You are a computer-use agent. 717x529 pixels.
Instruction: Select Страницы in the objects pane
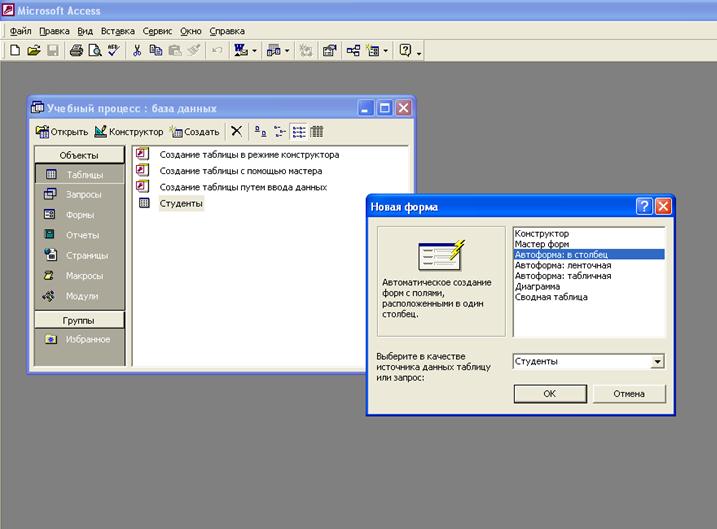(x=79, y=255)
